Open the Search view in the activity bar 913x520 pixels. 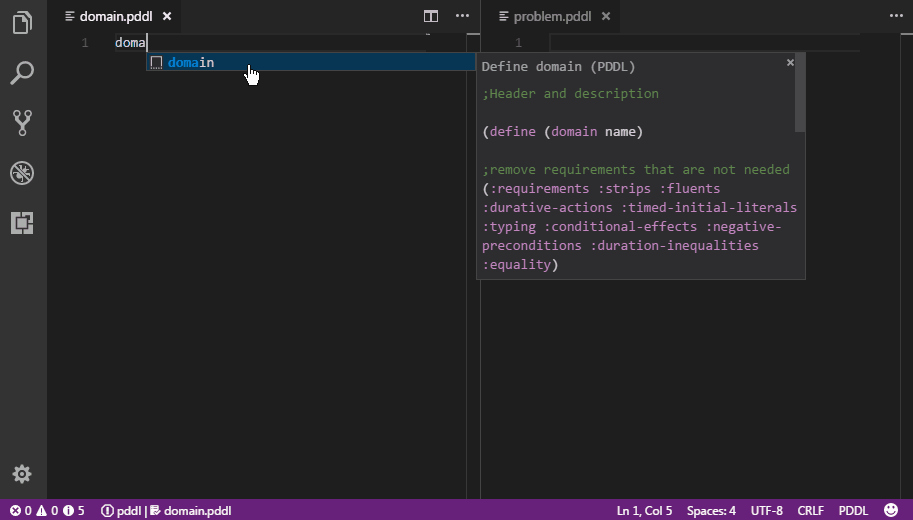pos(22,73)
